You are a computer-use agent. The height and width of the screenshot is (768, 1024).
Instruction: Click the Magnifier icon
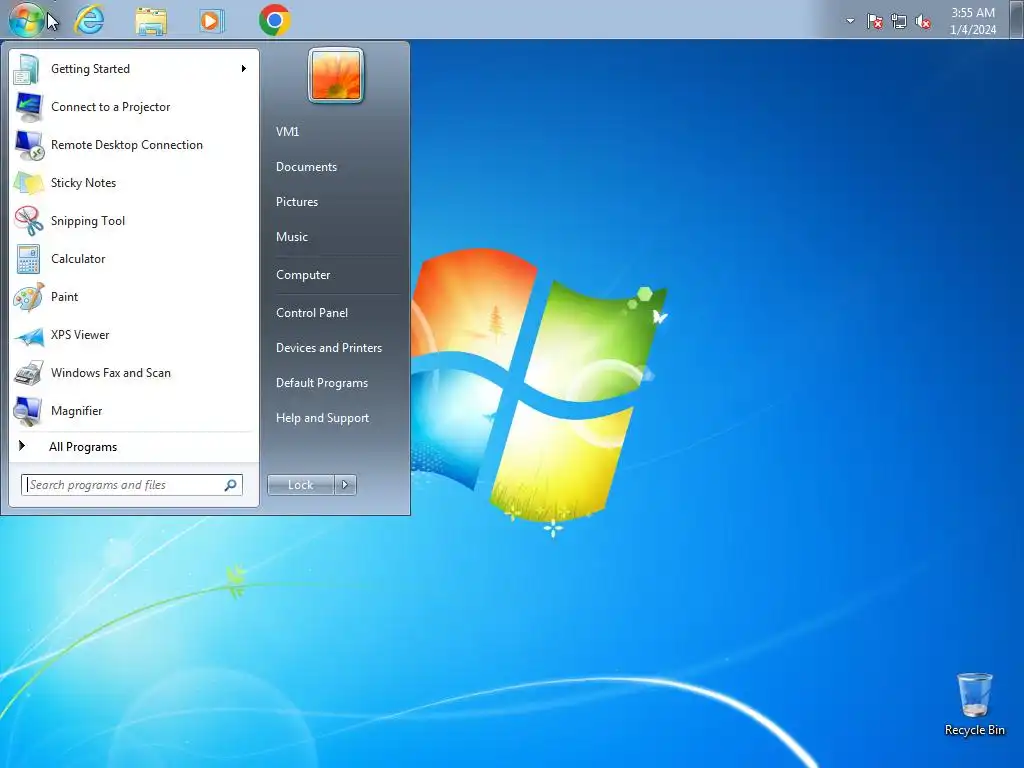click(27, 411)
